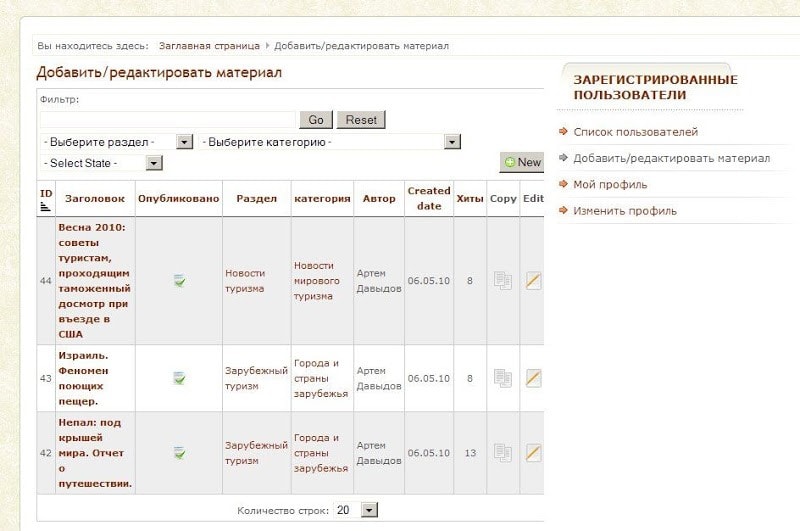The width and height of the screenshot is (800, 531).
Task: Edit article 42 with the pencil icon
Action: 533,452
